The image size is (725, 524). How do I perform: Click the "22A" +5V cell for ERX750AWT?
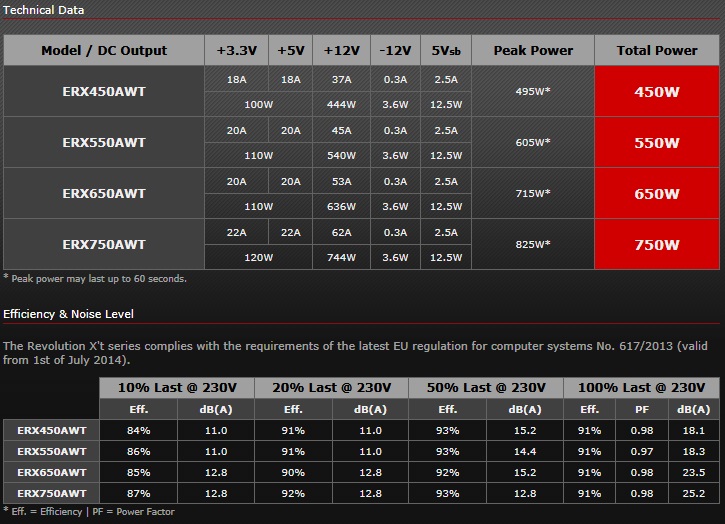click(x=290, y=232)
